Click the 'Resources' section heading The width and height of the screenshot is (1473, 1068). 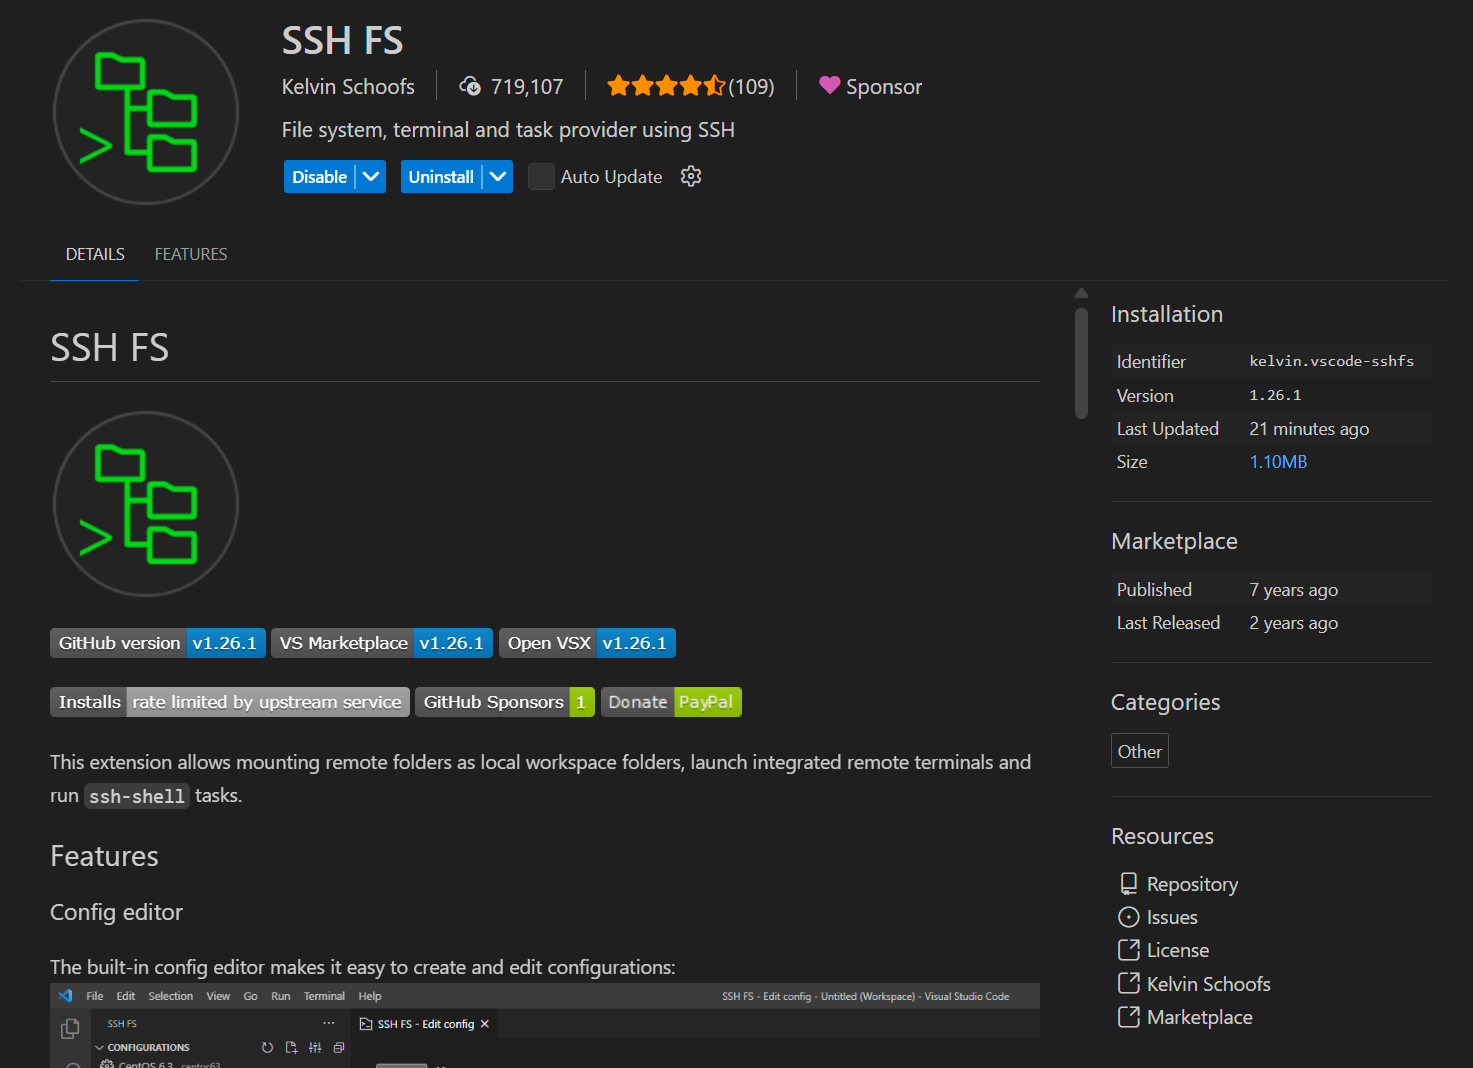pyautogui.click(x=1162, y=836)
